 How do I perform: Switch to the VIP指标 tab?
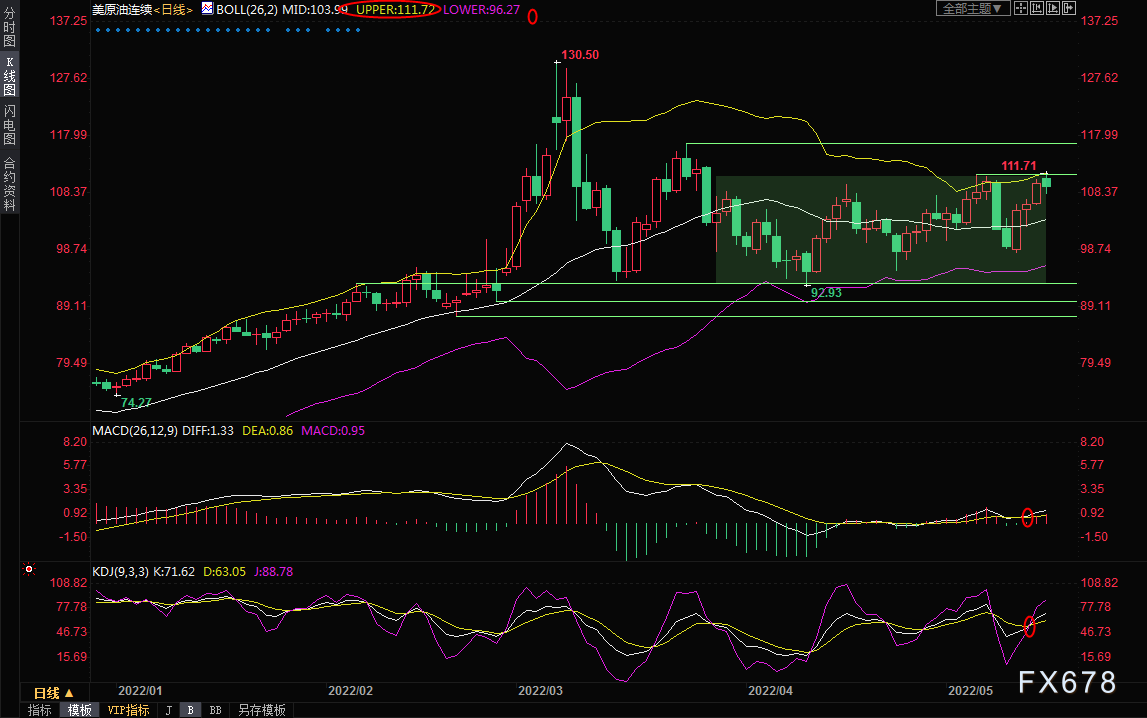pos(128,710)
